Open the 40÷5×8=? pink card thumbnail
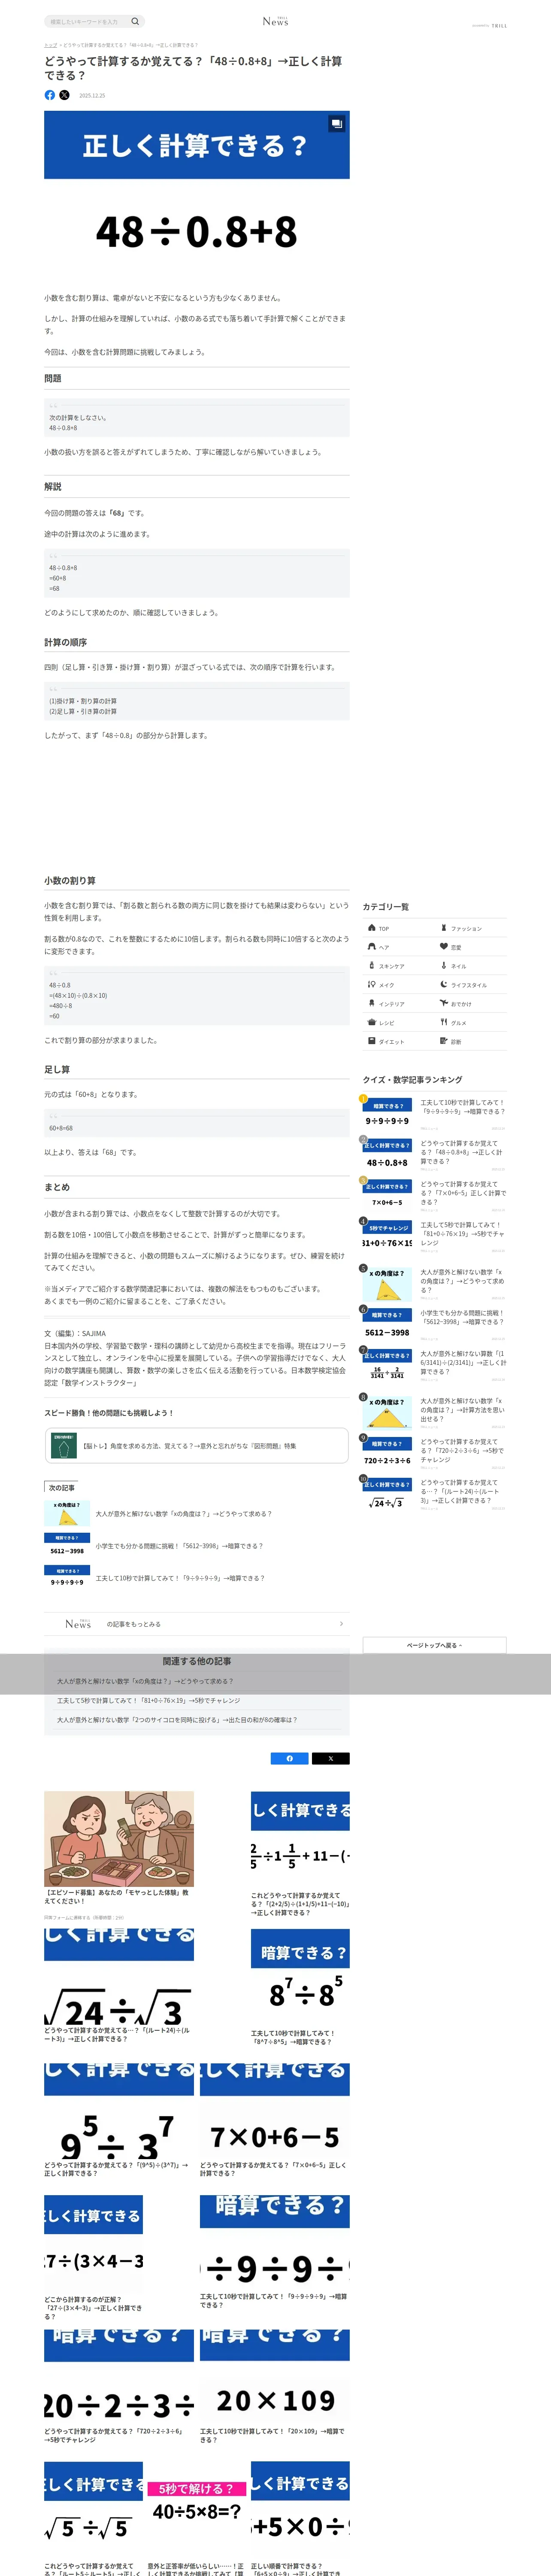 [197, 2509]
